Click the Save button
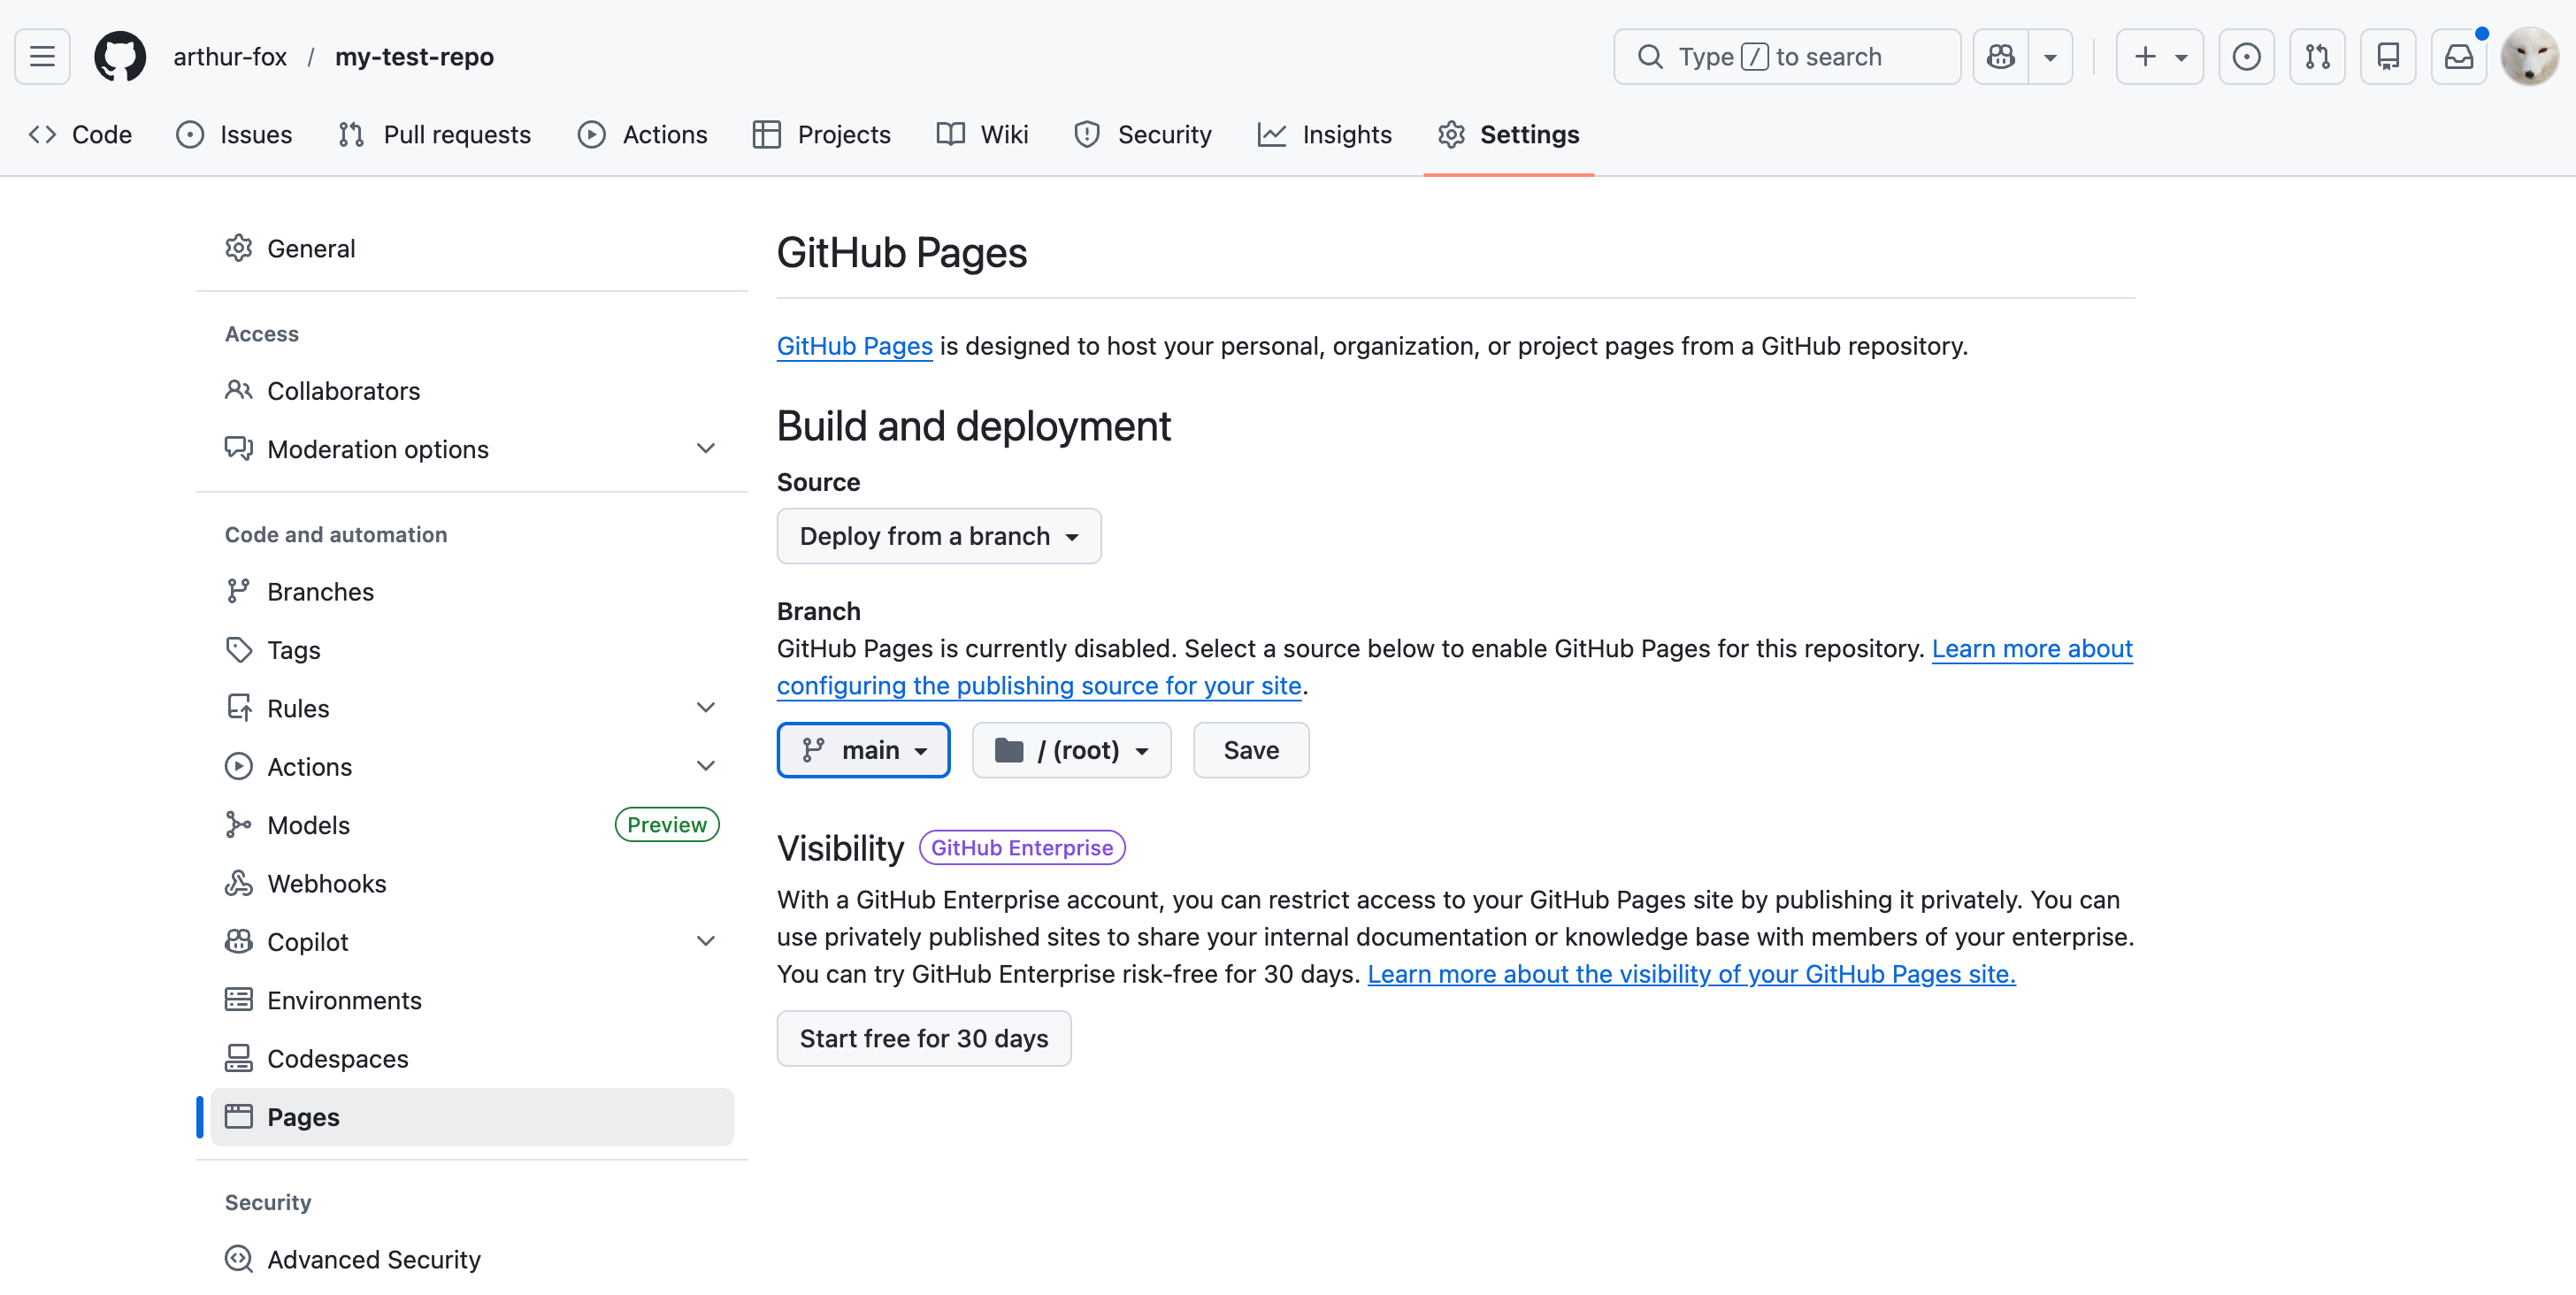 tap(1250, 750)
